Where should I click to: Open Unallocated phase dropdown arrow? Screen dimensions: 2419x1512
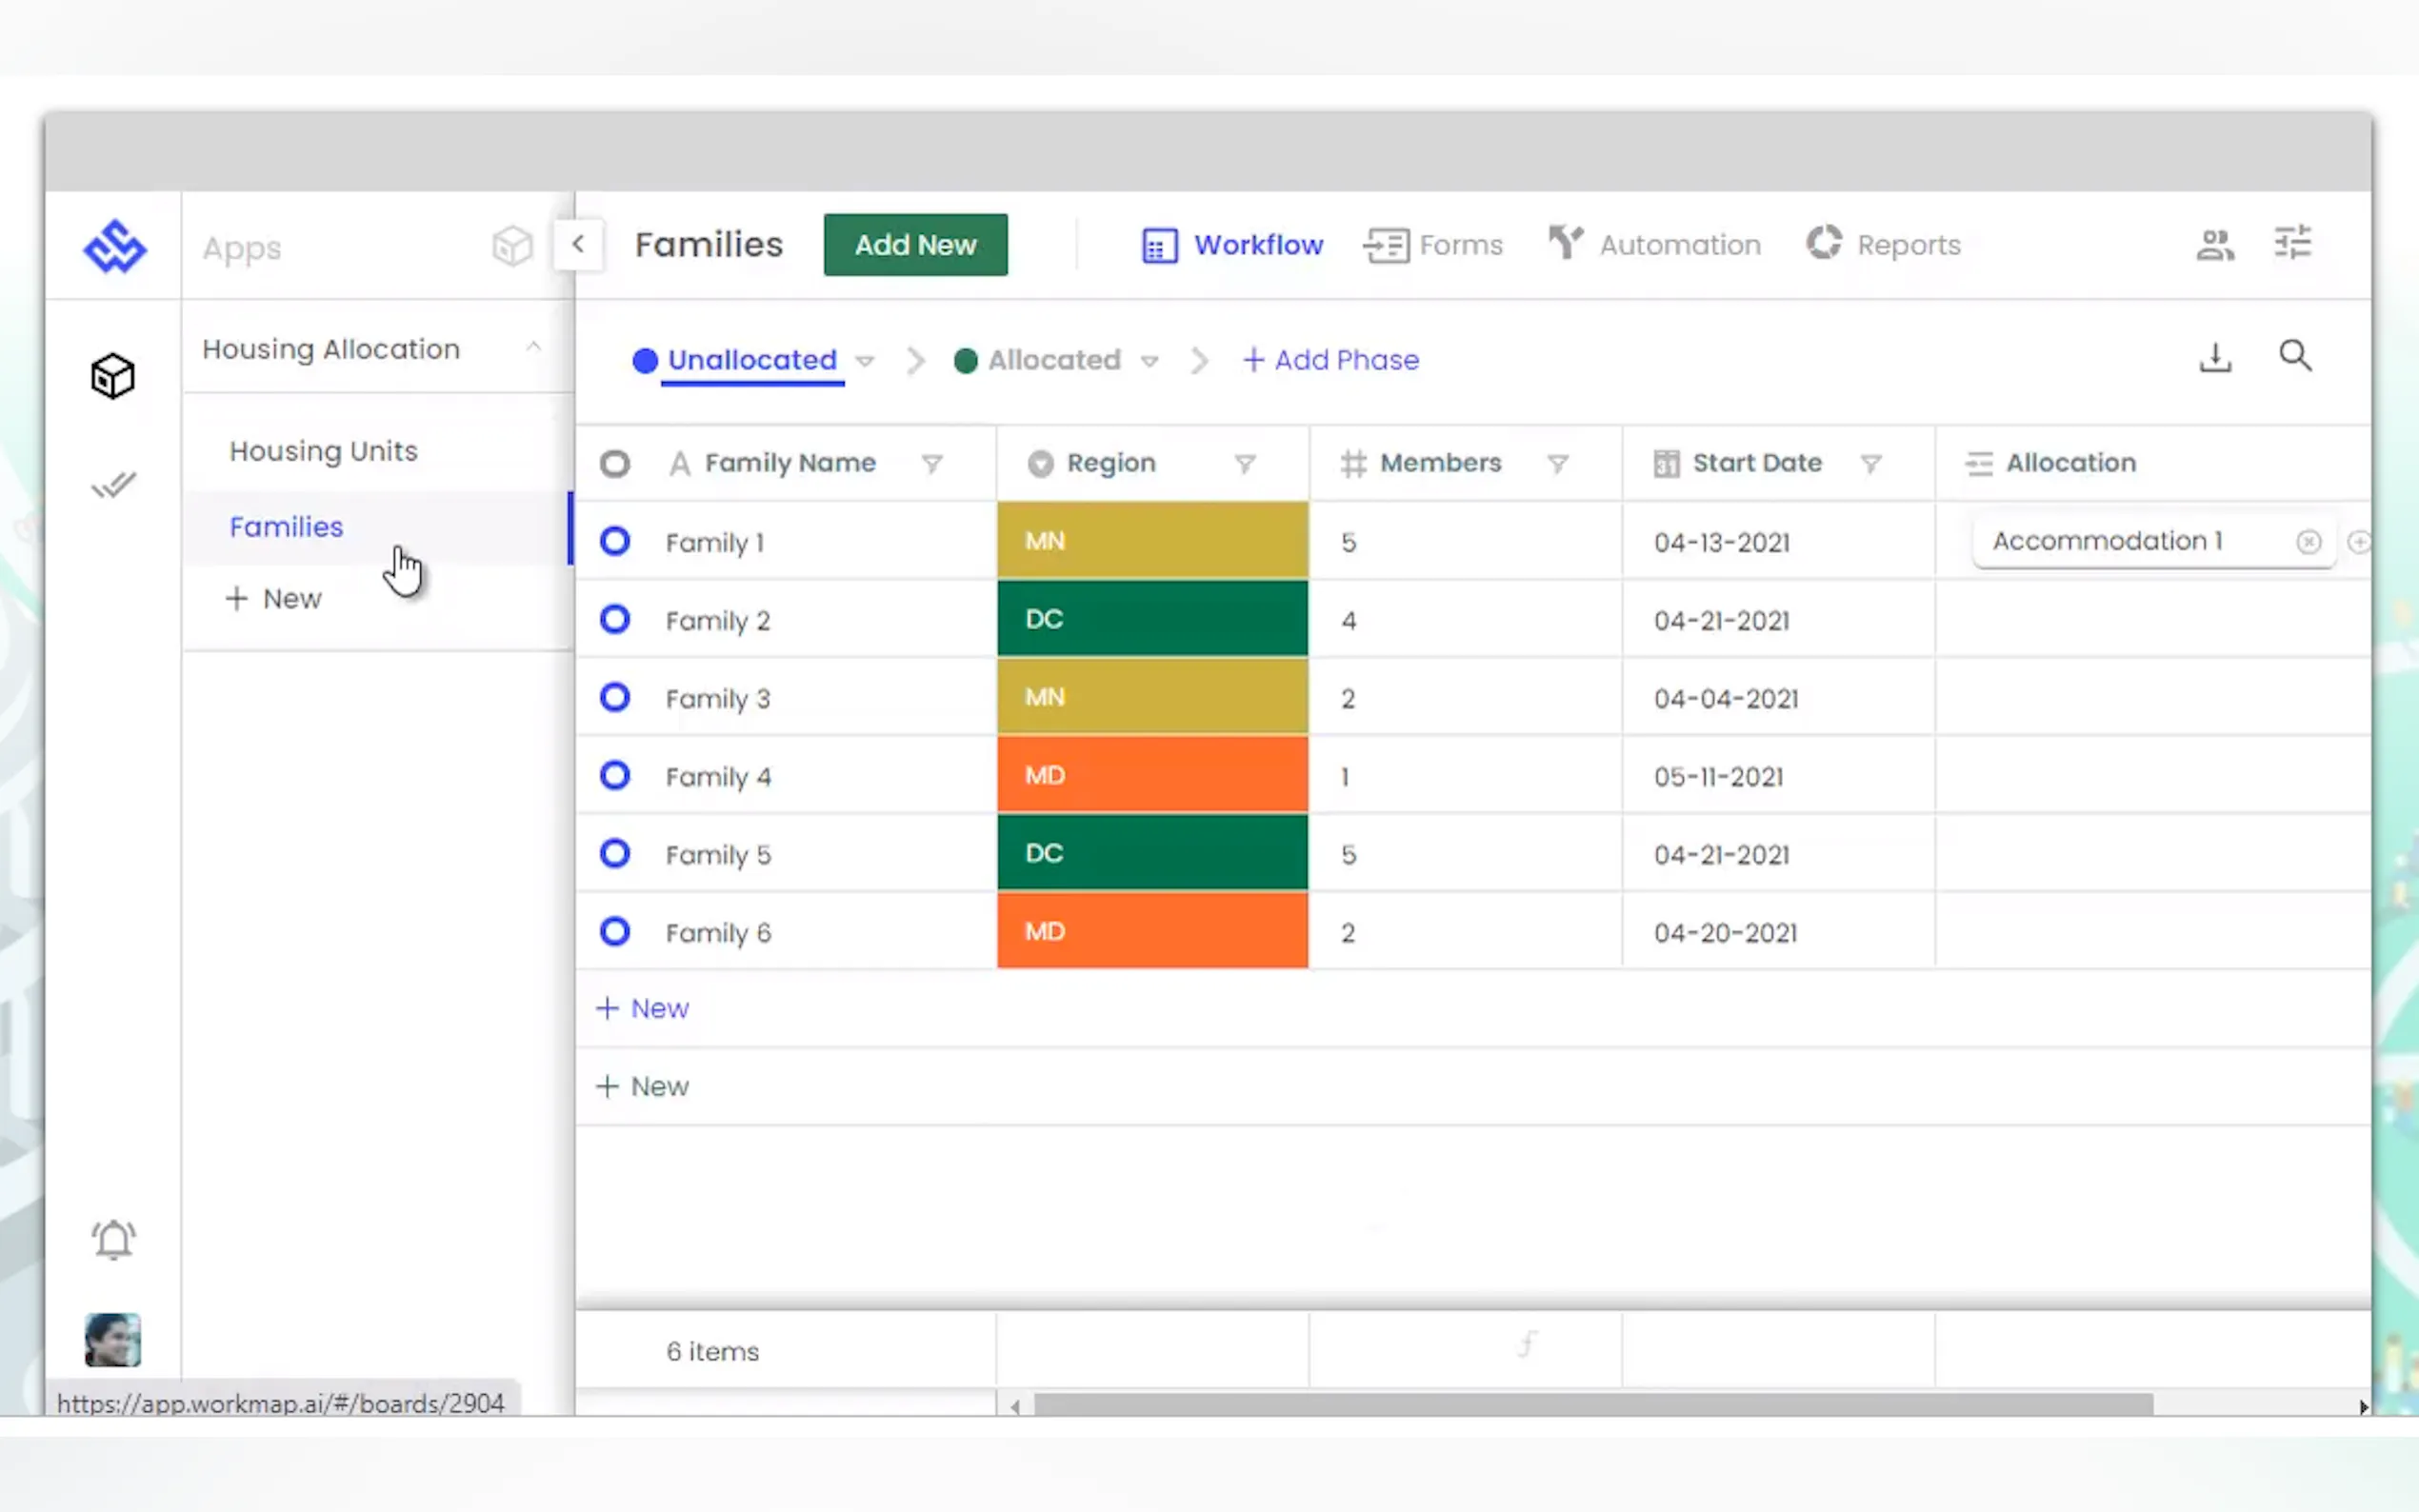click(x=865, y=361)
